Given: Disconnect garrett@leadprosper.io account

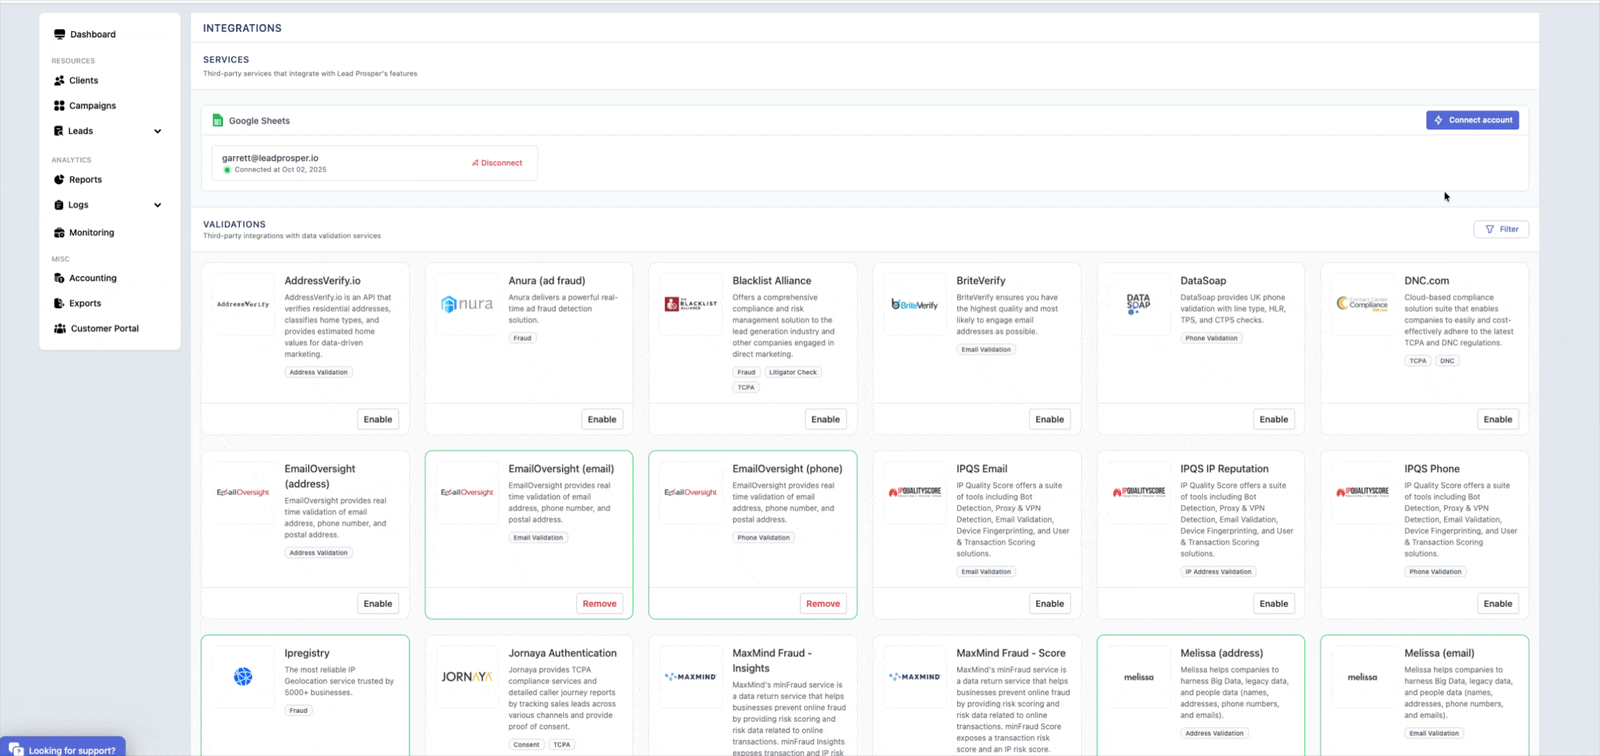Looking at the screenshot, I should (497, 163).
